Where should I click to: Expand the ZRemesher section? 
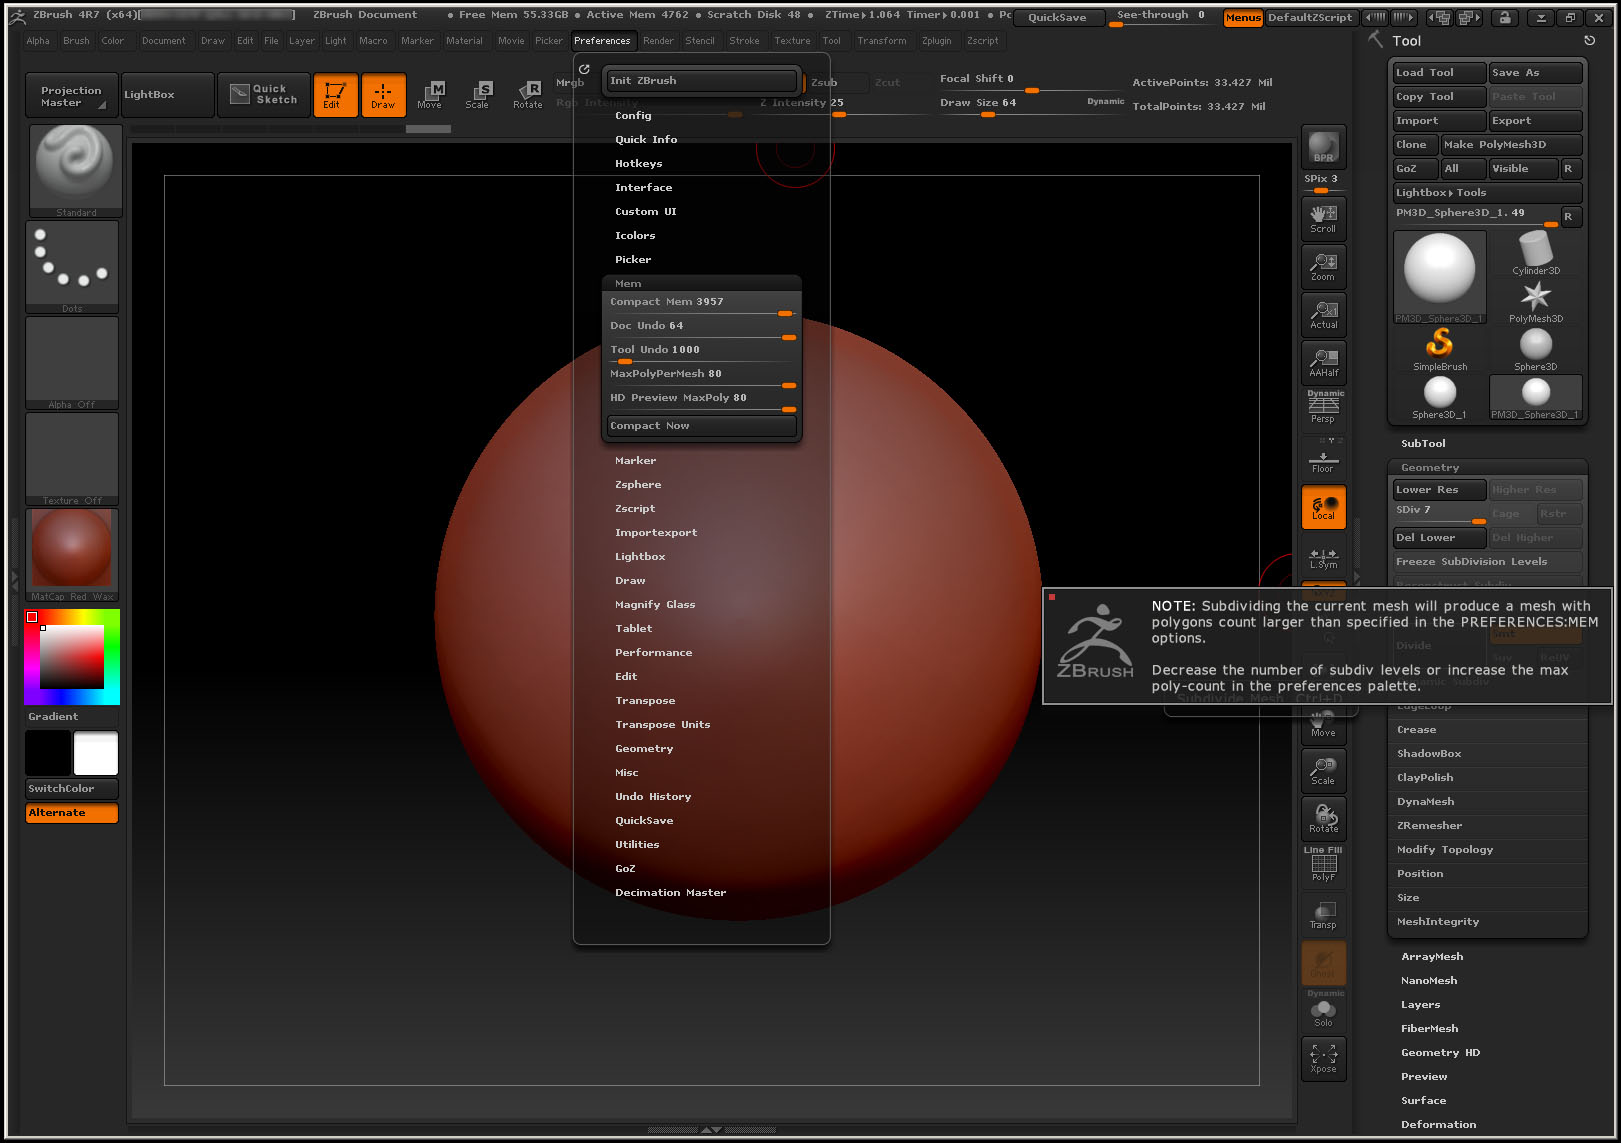1429,826
